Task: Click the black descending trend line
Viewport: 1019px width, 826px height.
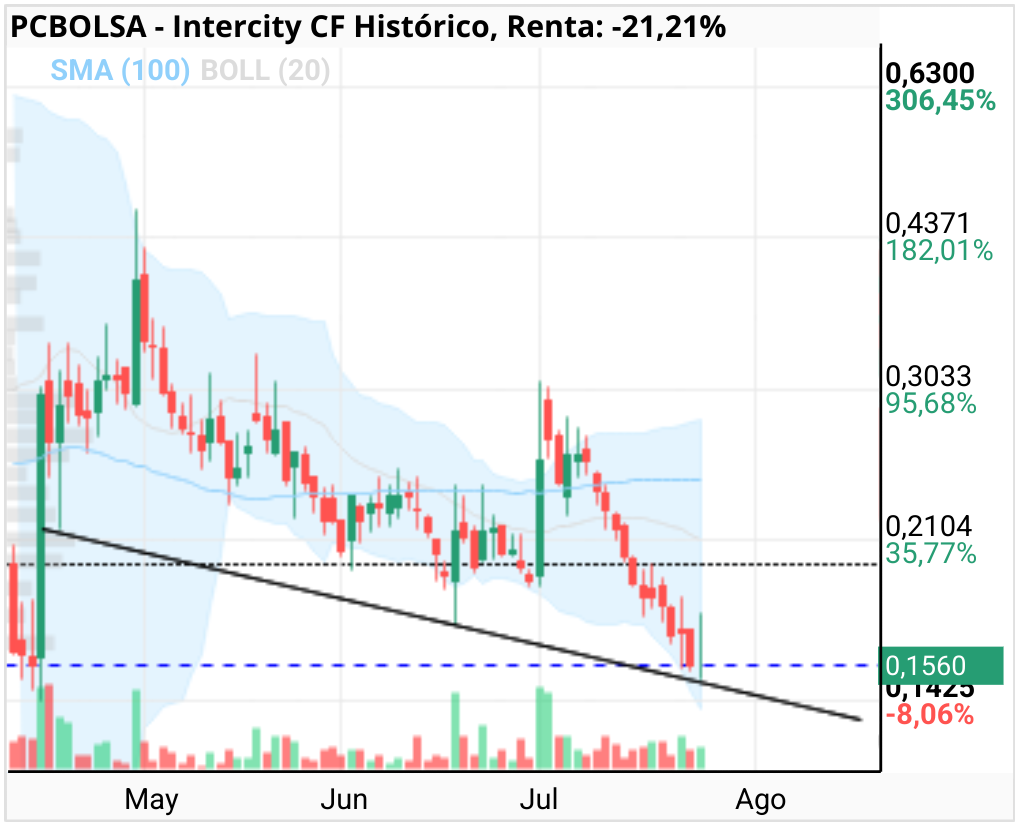Action: pyautogui.click(x=451, y=624)
